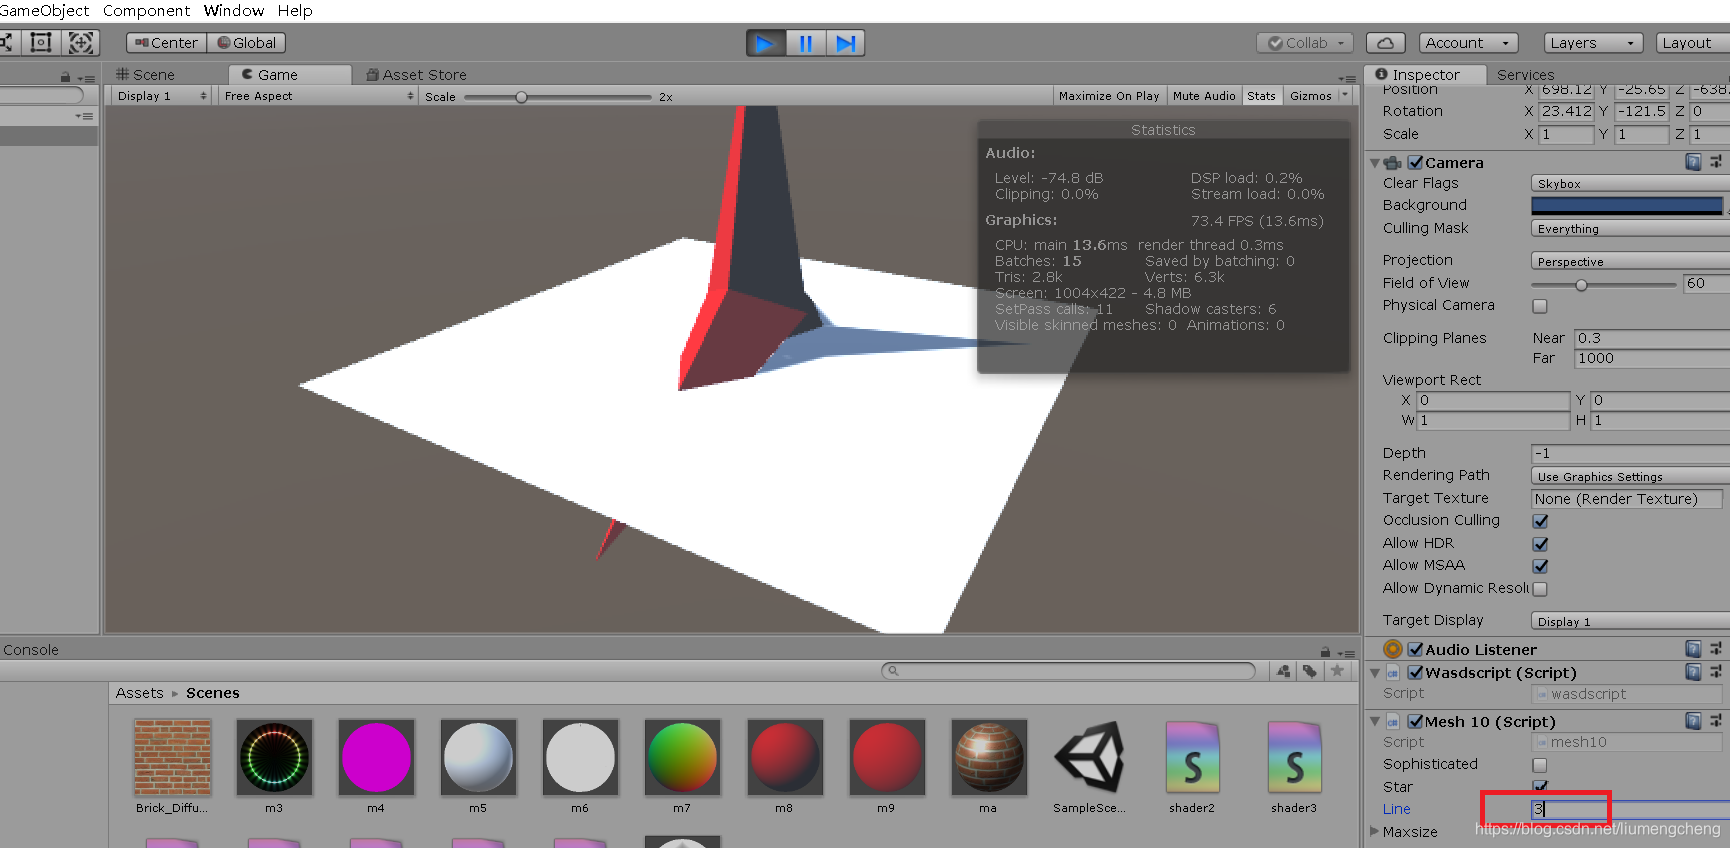Viewport: 1730px width, 848px height.
Task: Open the Culling Mask dropdown
Action: (x=1630, y=229)
